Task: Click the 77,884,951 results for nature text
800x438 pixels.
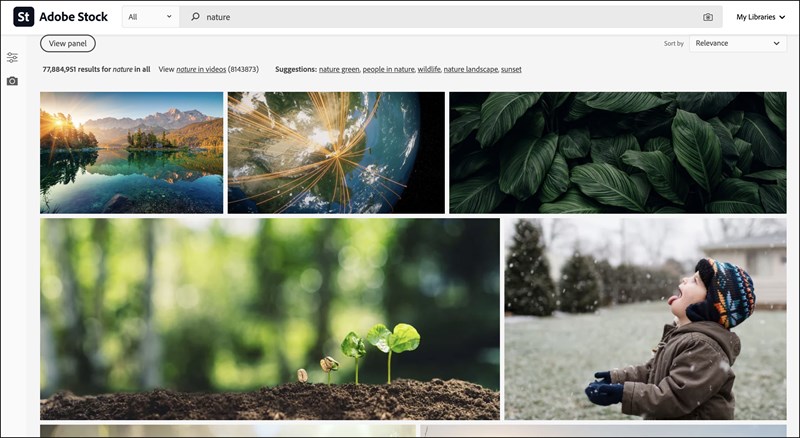Action: click(96, 69)
